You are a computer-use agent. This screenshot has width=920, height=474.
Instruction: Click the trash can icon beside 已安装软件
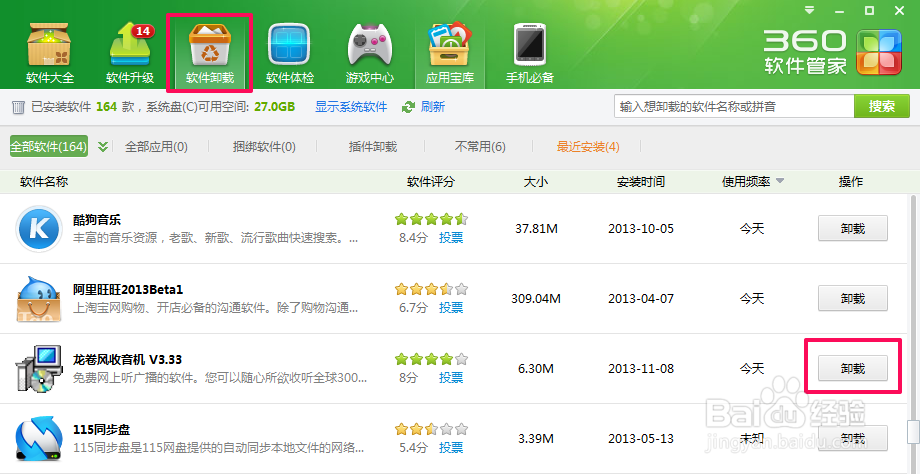pos(19,107)
